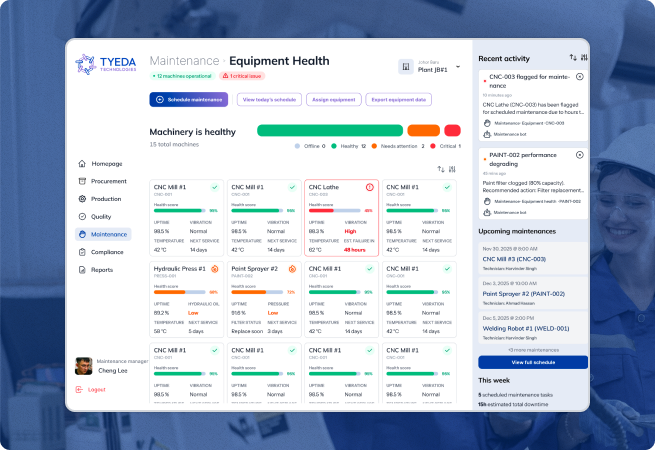
Task: Open machinery grid filter settings icon
Action: coord(453,169)
